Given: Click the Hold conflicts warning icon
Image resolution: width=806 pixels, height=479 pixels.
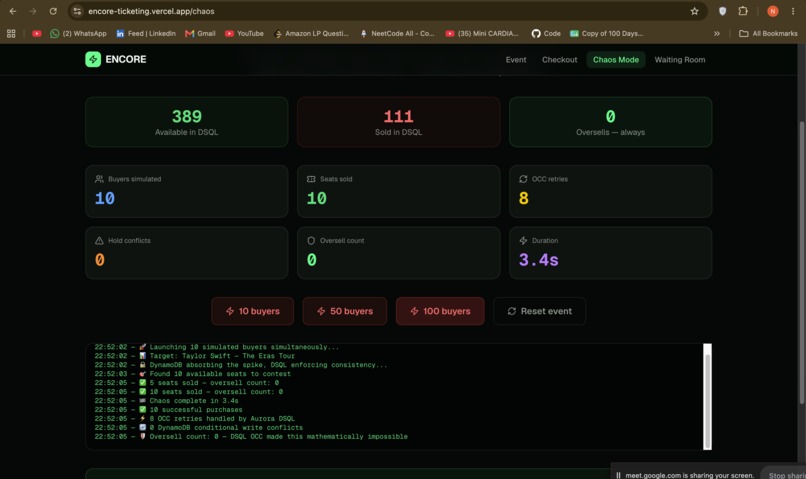Looking at the screenshot, I should (x=99, y=241).
